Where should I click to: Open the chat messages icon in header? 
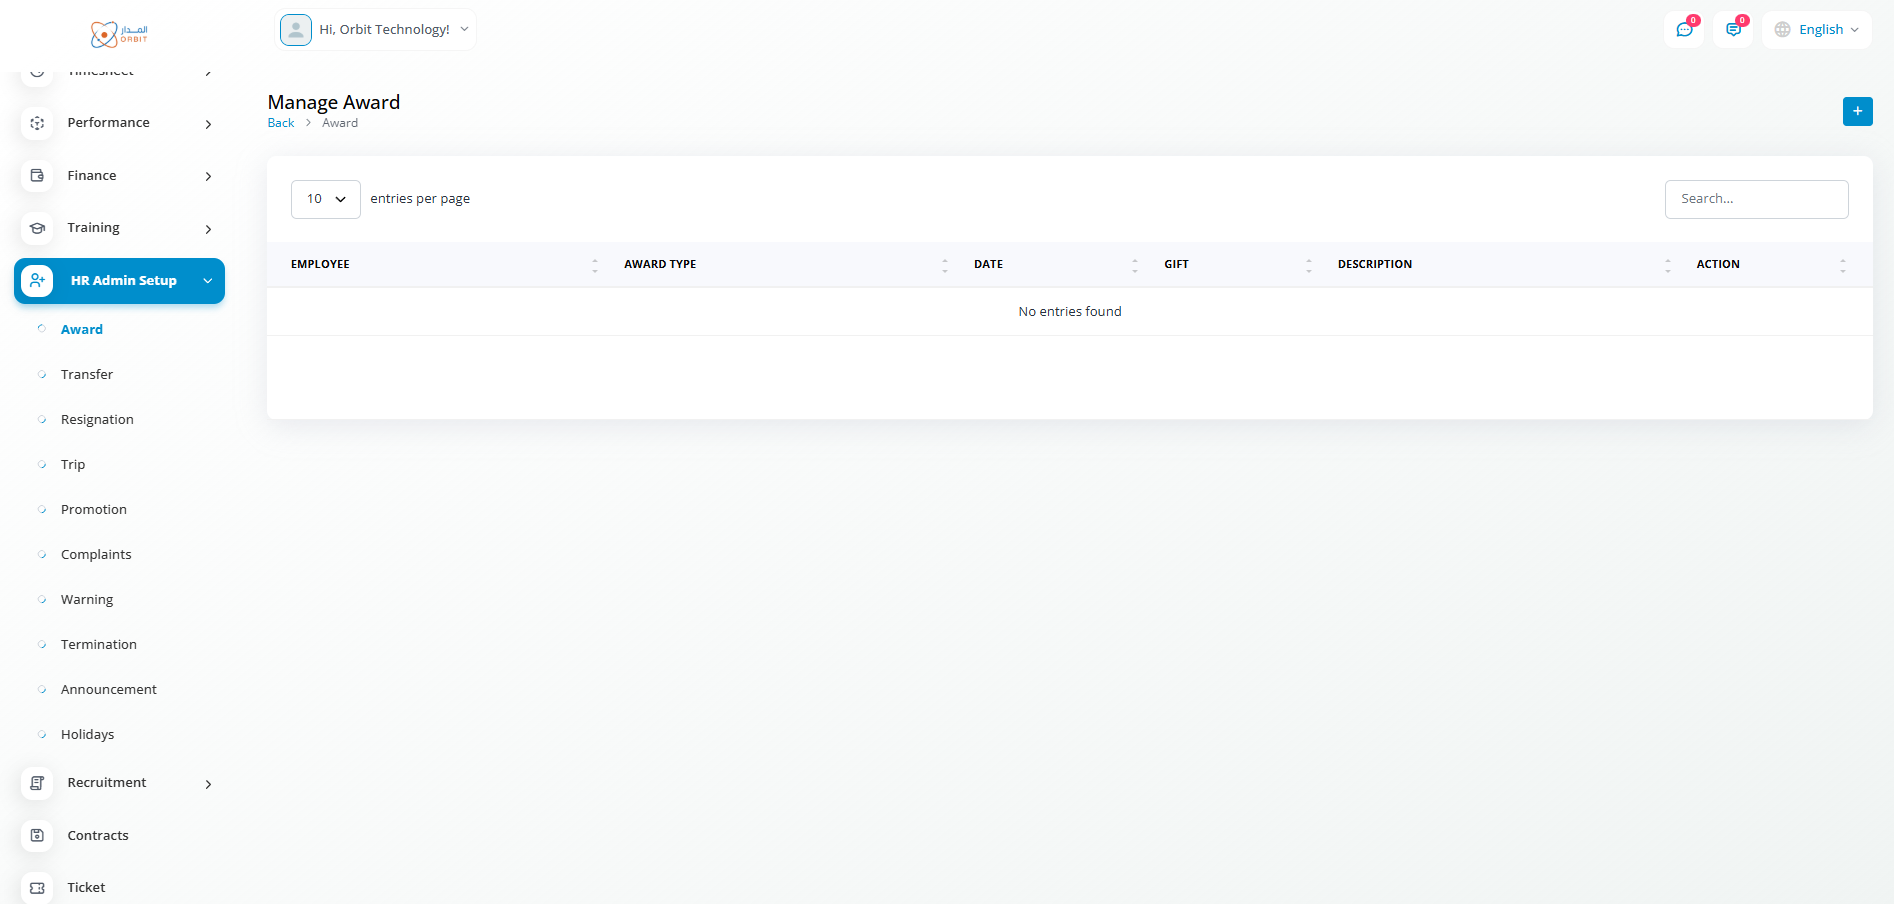[1684, 30]
